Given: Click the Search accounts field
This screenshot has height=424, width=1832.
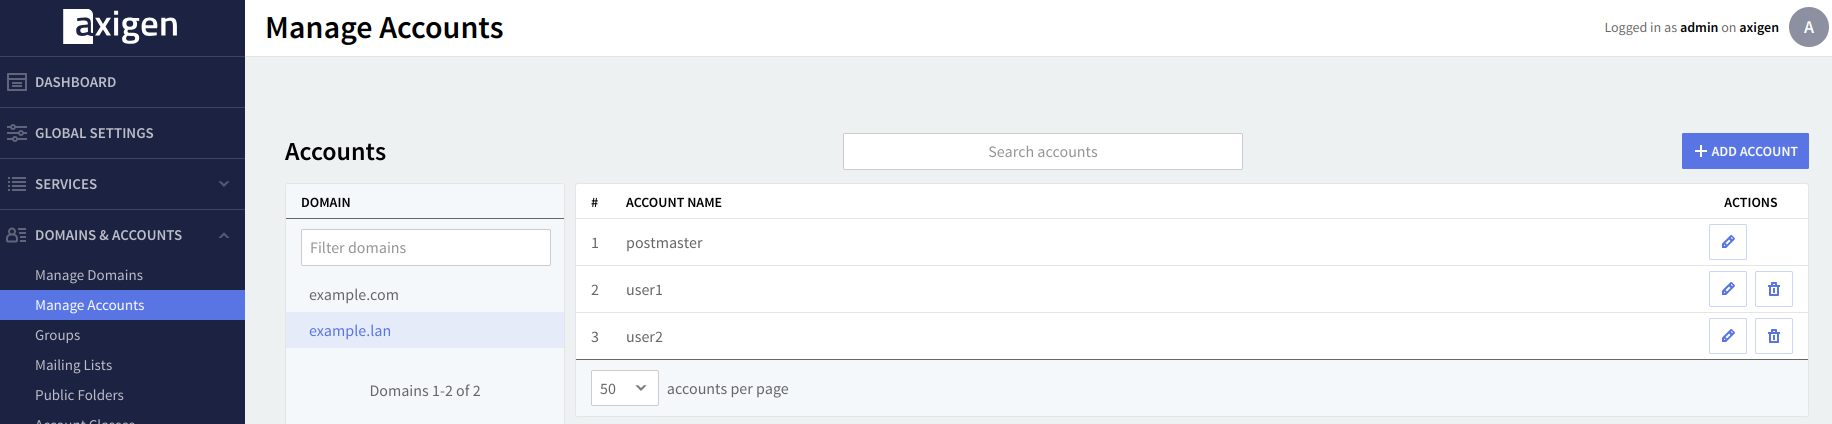Looking at the screenshot, I should click(1042, 152).
